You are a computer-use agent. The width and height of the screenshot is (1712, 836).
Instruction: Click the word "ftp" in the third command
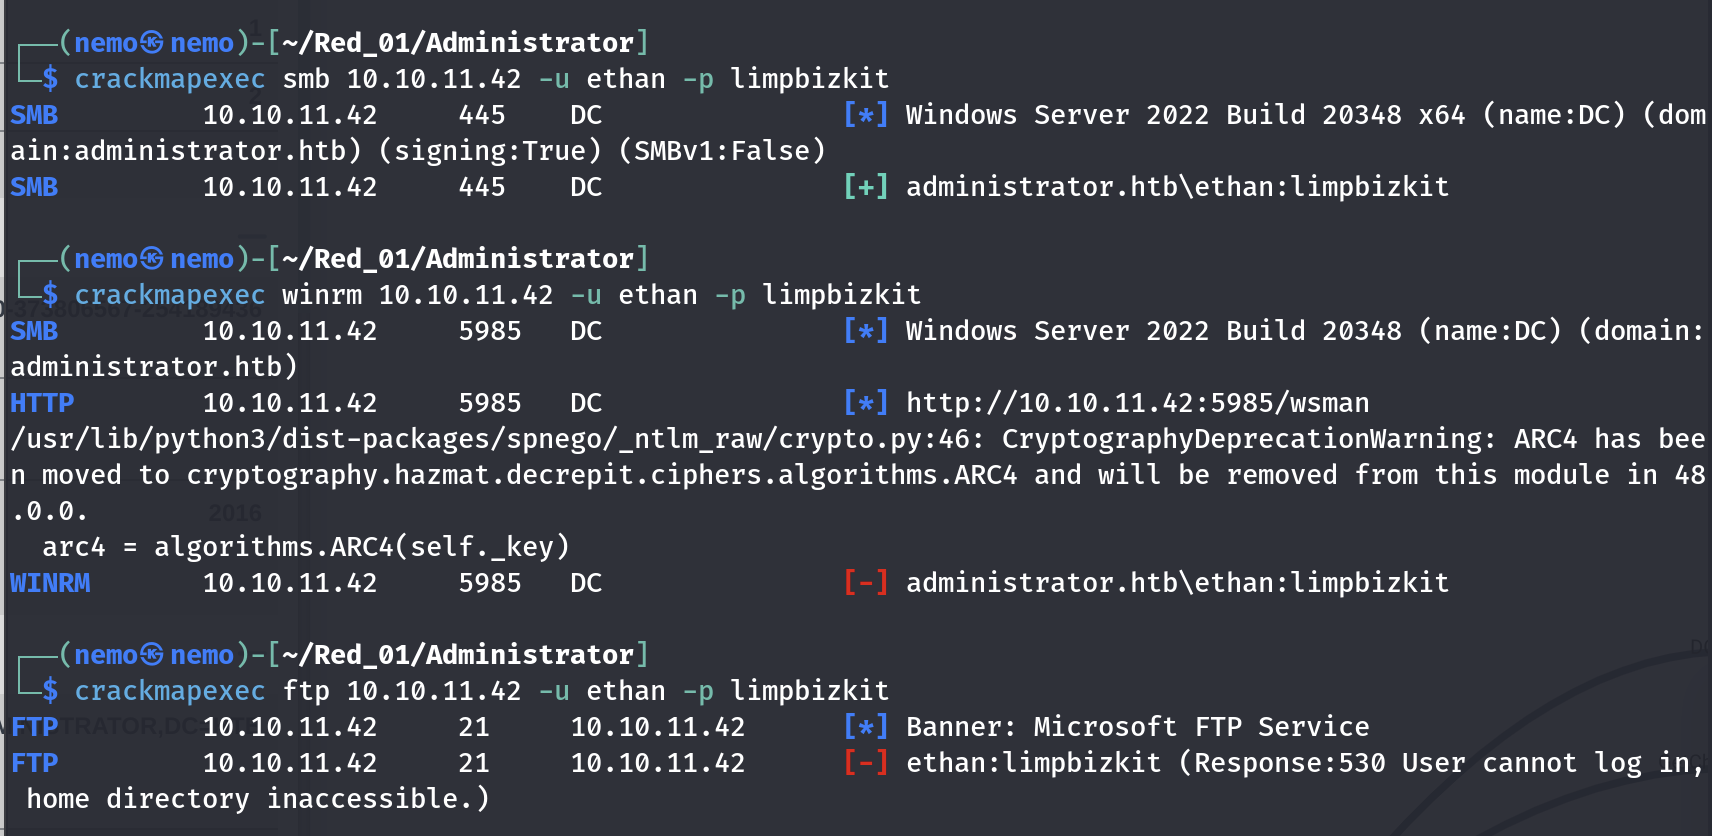306,691
